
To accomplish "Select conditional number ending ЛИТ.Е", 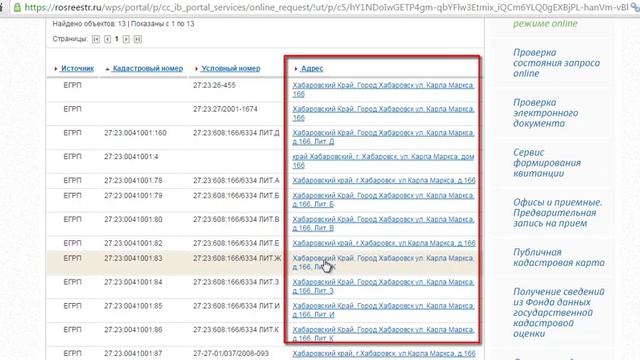I will click(236, 243).
